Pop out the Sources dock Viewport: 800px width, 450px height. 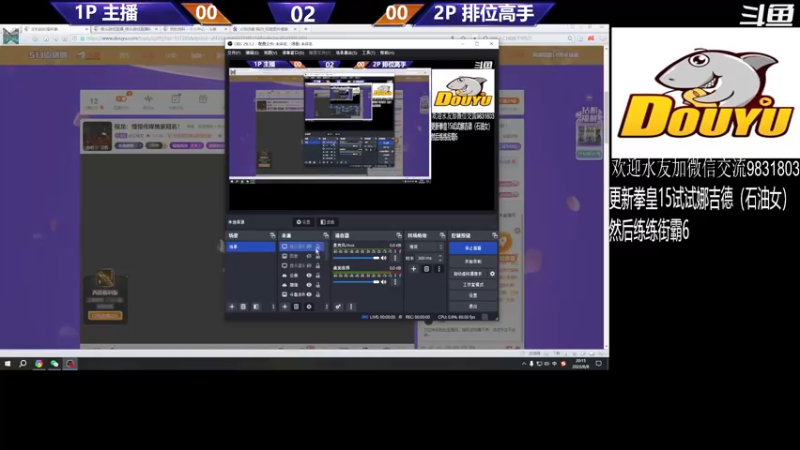tap(326, 235)
